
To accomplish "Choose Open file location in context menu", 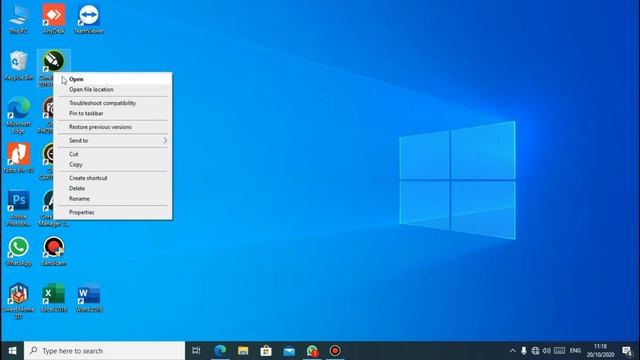I will click(113, 89).
